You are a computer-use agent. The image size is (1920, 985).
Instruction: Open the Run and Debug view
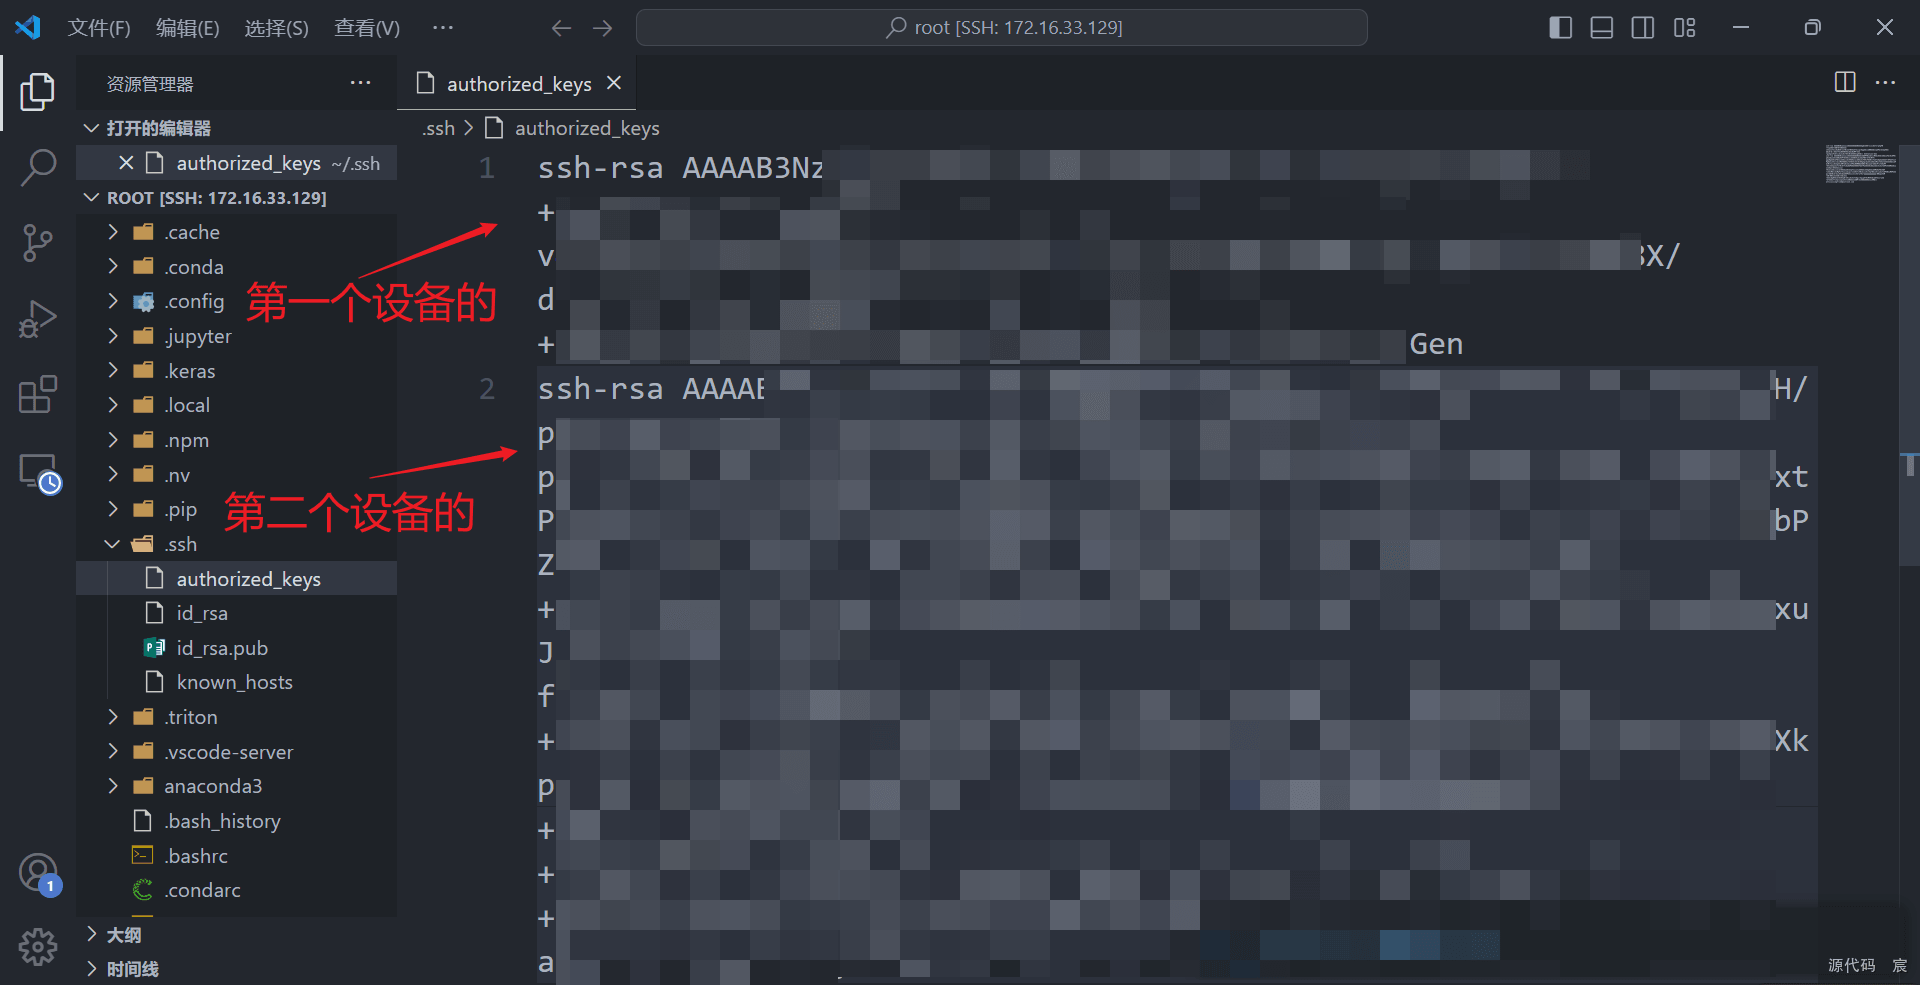(x=38, y=320)
